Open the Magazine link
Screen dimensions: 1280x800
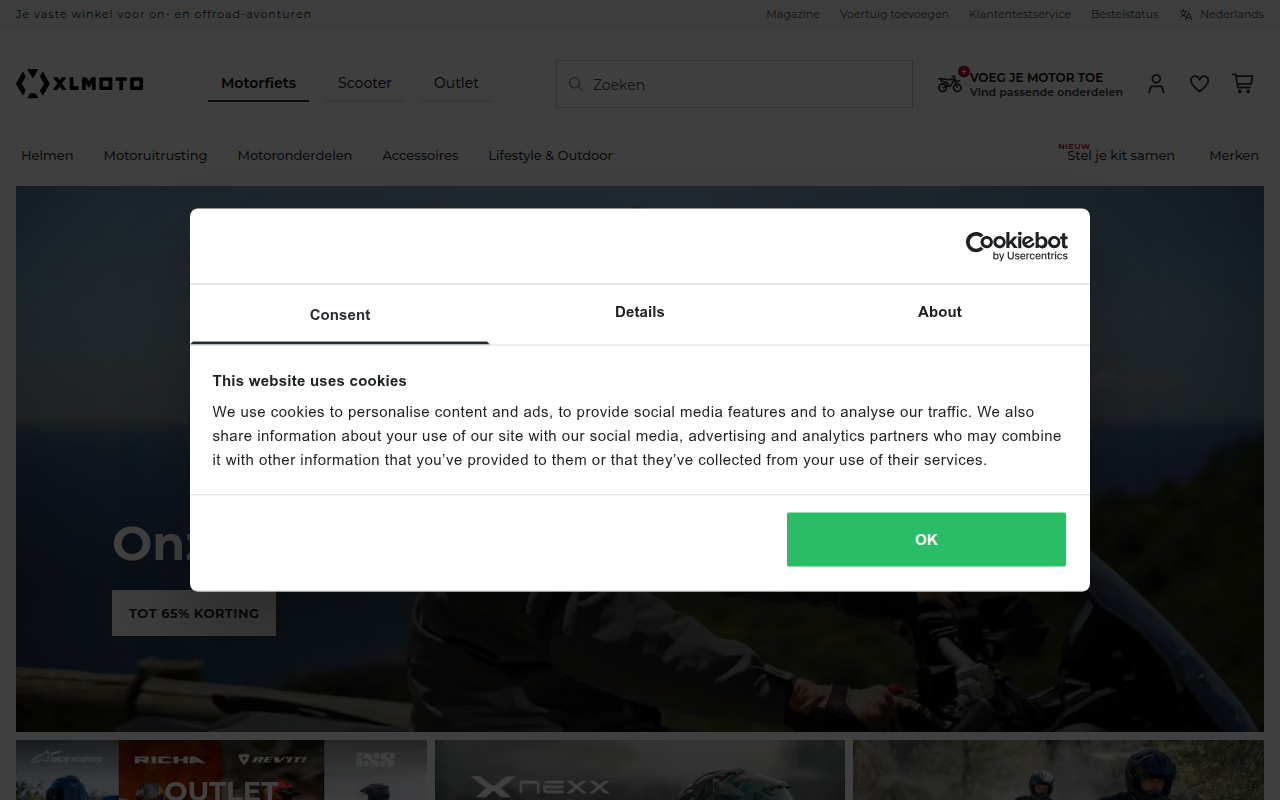[x=793, y=14]
